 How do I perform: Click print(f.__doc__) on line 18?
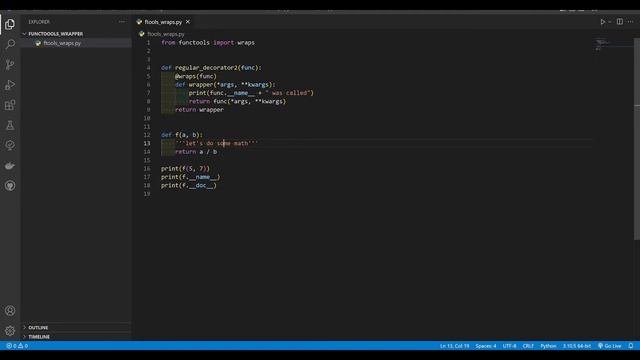pos(189,185)
